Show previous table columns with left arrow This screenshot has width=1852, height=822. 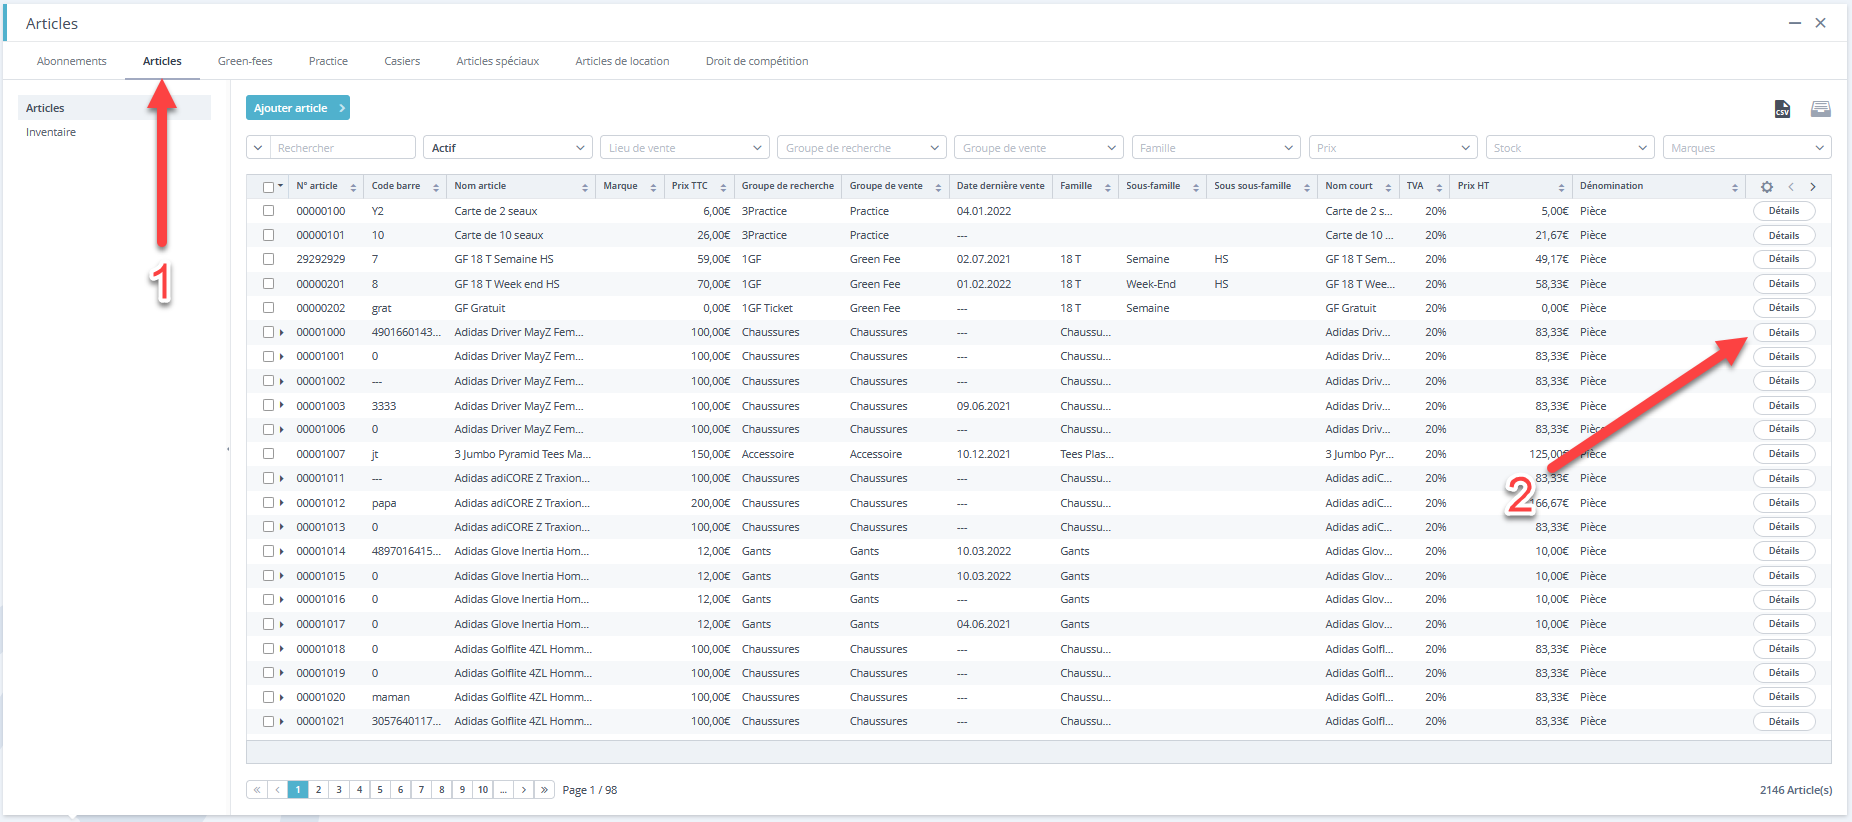1791,187
